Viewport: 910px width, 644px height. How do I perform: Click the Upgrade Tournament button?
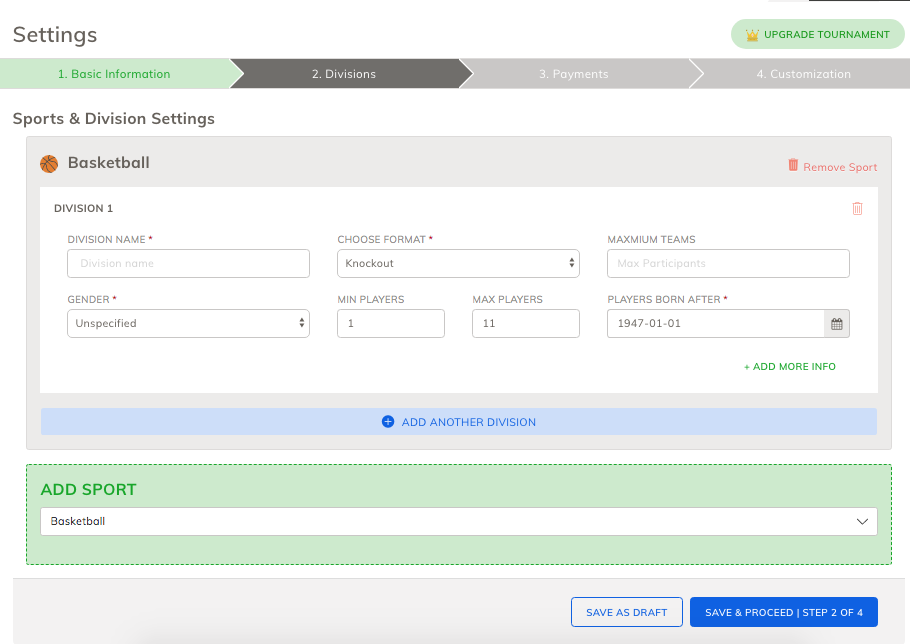818,34
